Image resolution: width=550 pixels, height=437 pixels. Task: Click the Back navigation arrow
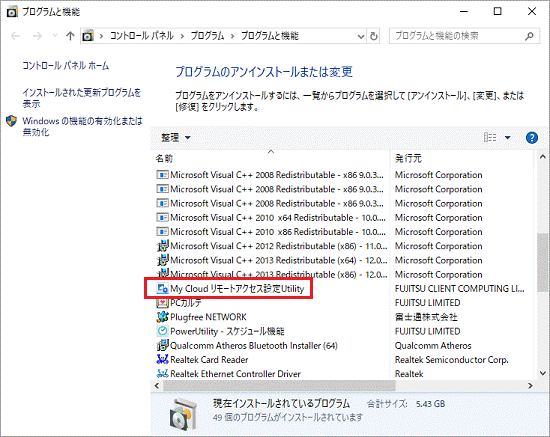coord(15,36)
